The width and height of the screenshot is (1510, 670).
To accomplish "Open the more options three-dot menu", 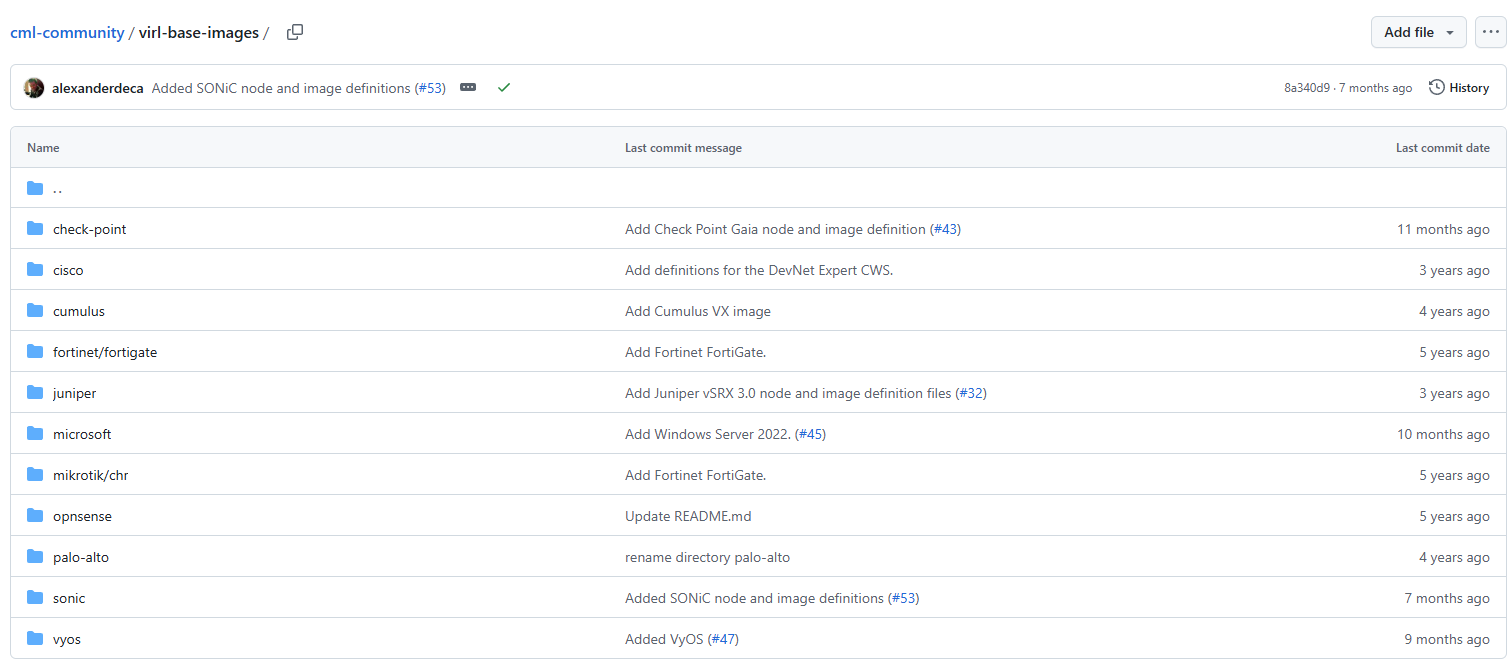I will pos(1491,32).
